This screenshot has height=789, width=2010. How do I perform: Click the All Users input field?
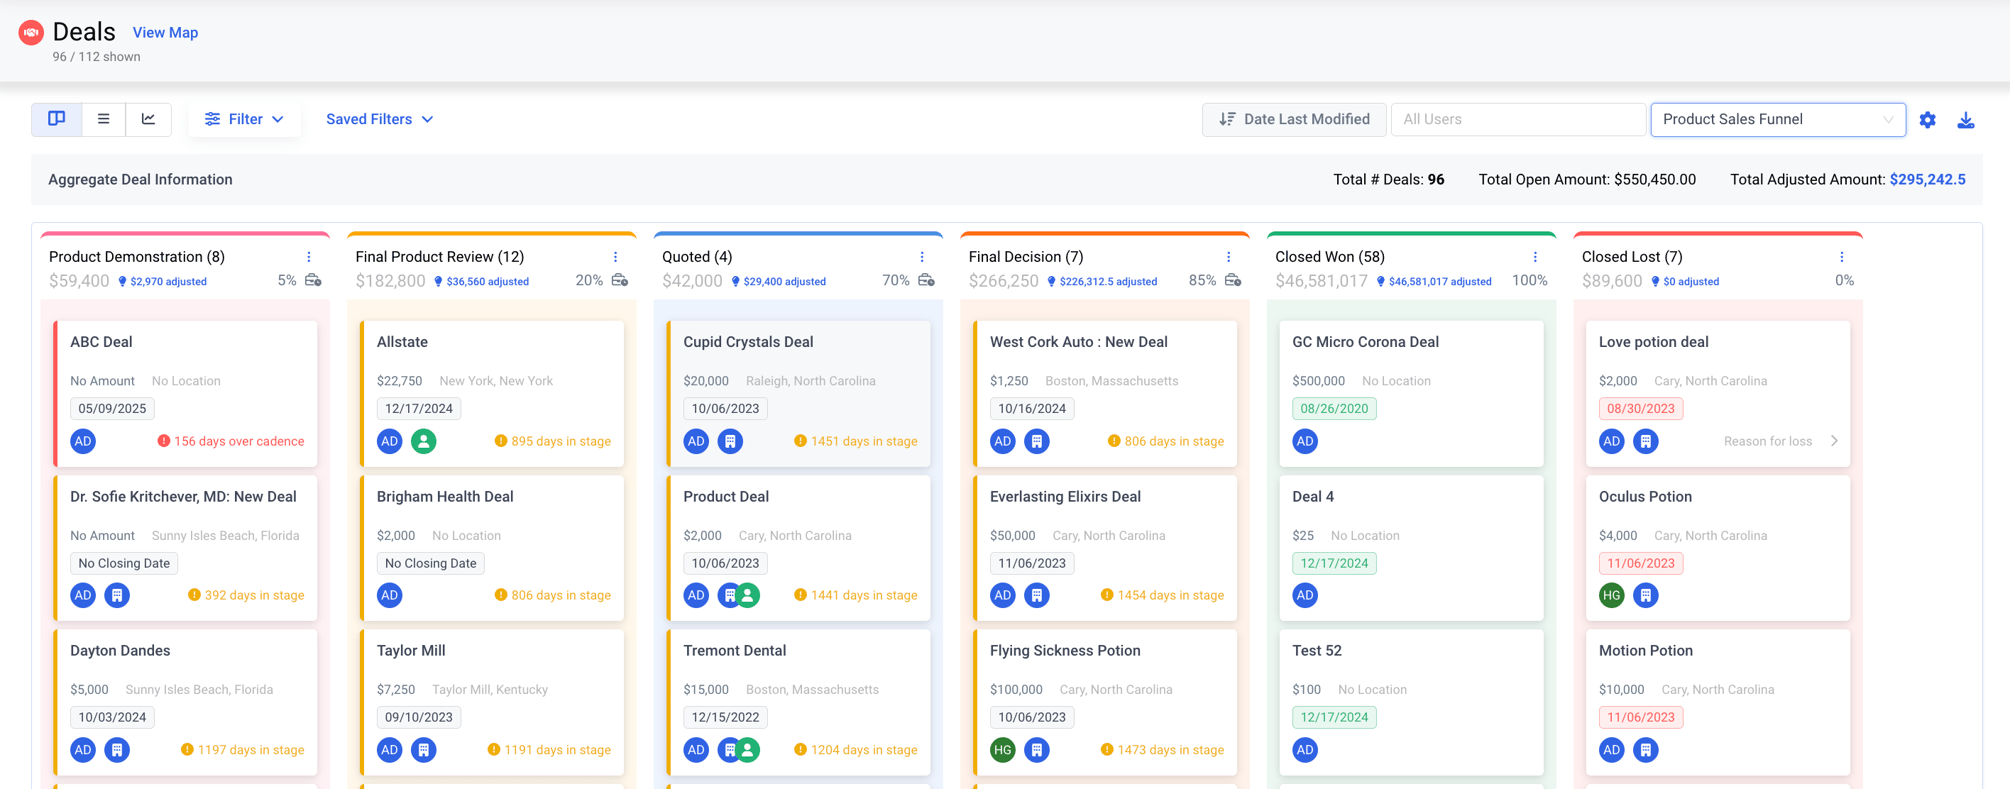1517,119
